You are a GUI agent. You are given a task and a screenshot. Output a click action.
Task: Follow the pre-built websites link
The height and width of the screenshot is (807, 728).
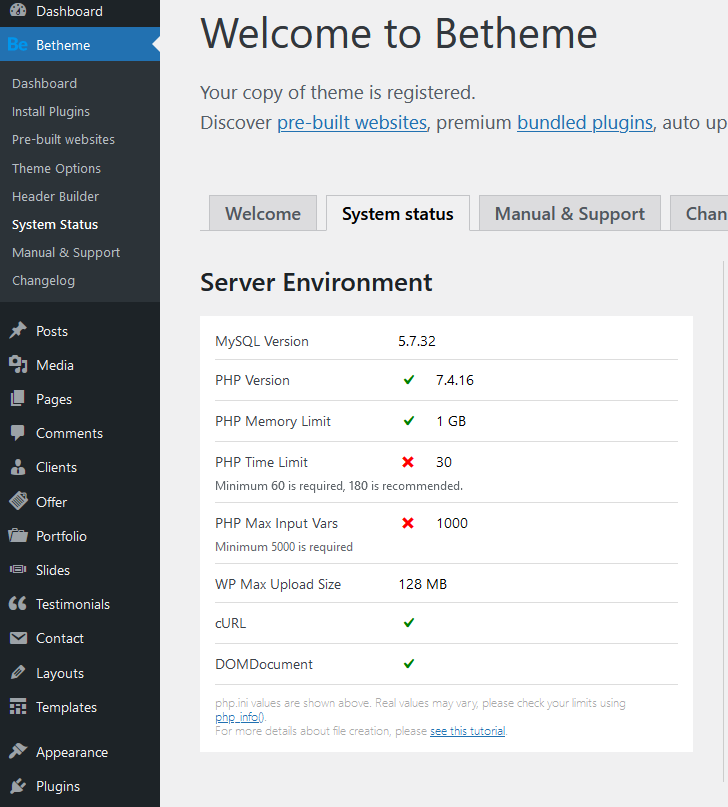coord(352,122)
